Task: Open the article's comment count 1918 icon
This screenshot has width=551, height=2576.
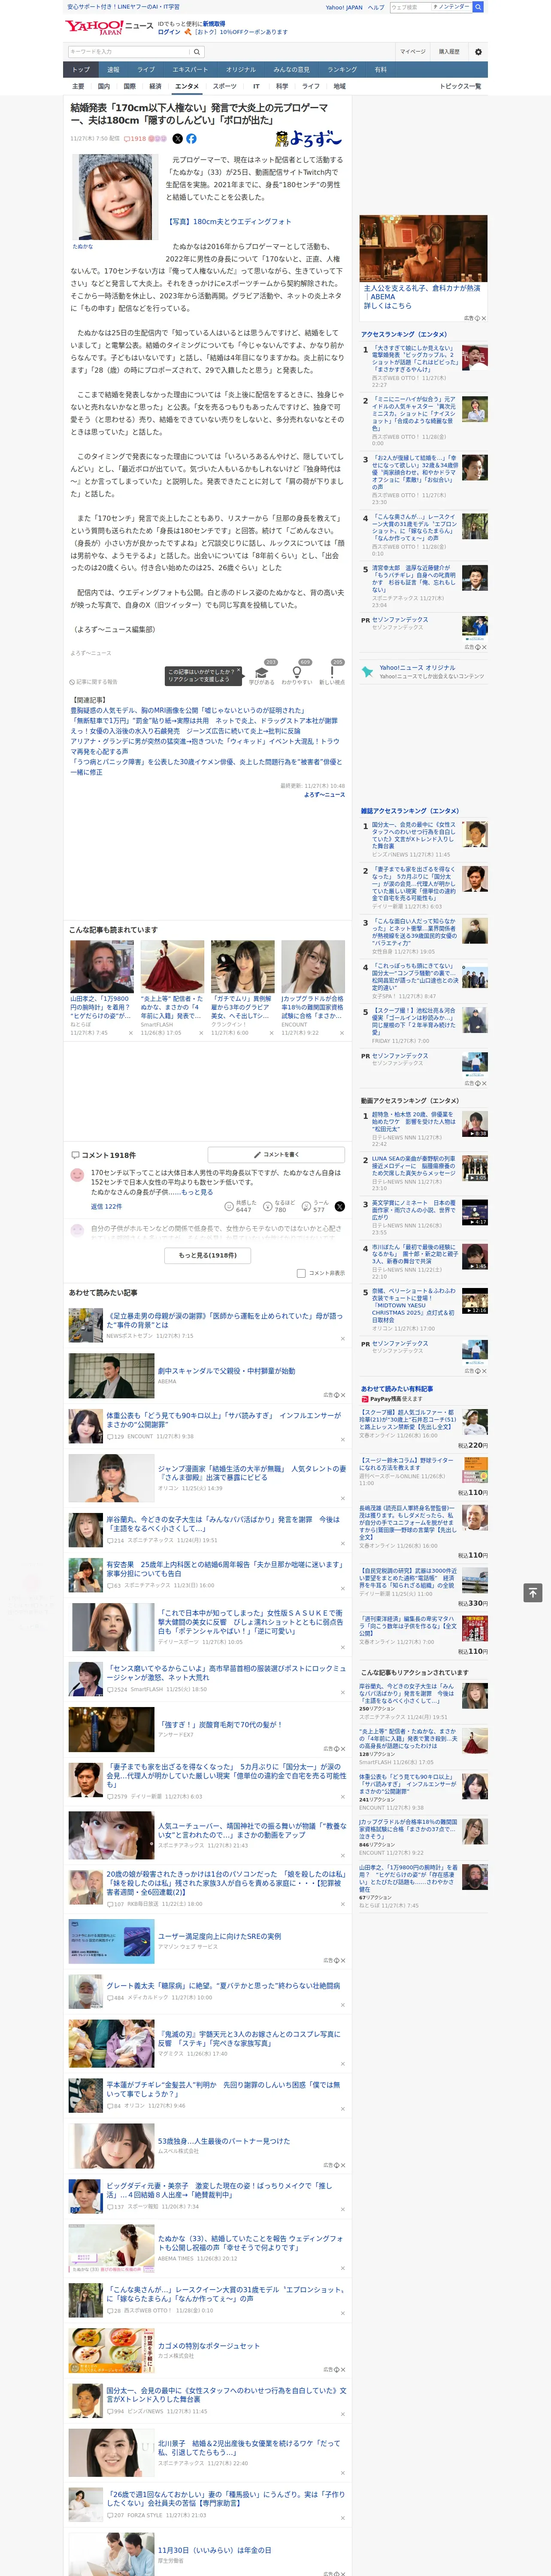Action: 135,139
